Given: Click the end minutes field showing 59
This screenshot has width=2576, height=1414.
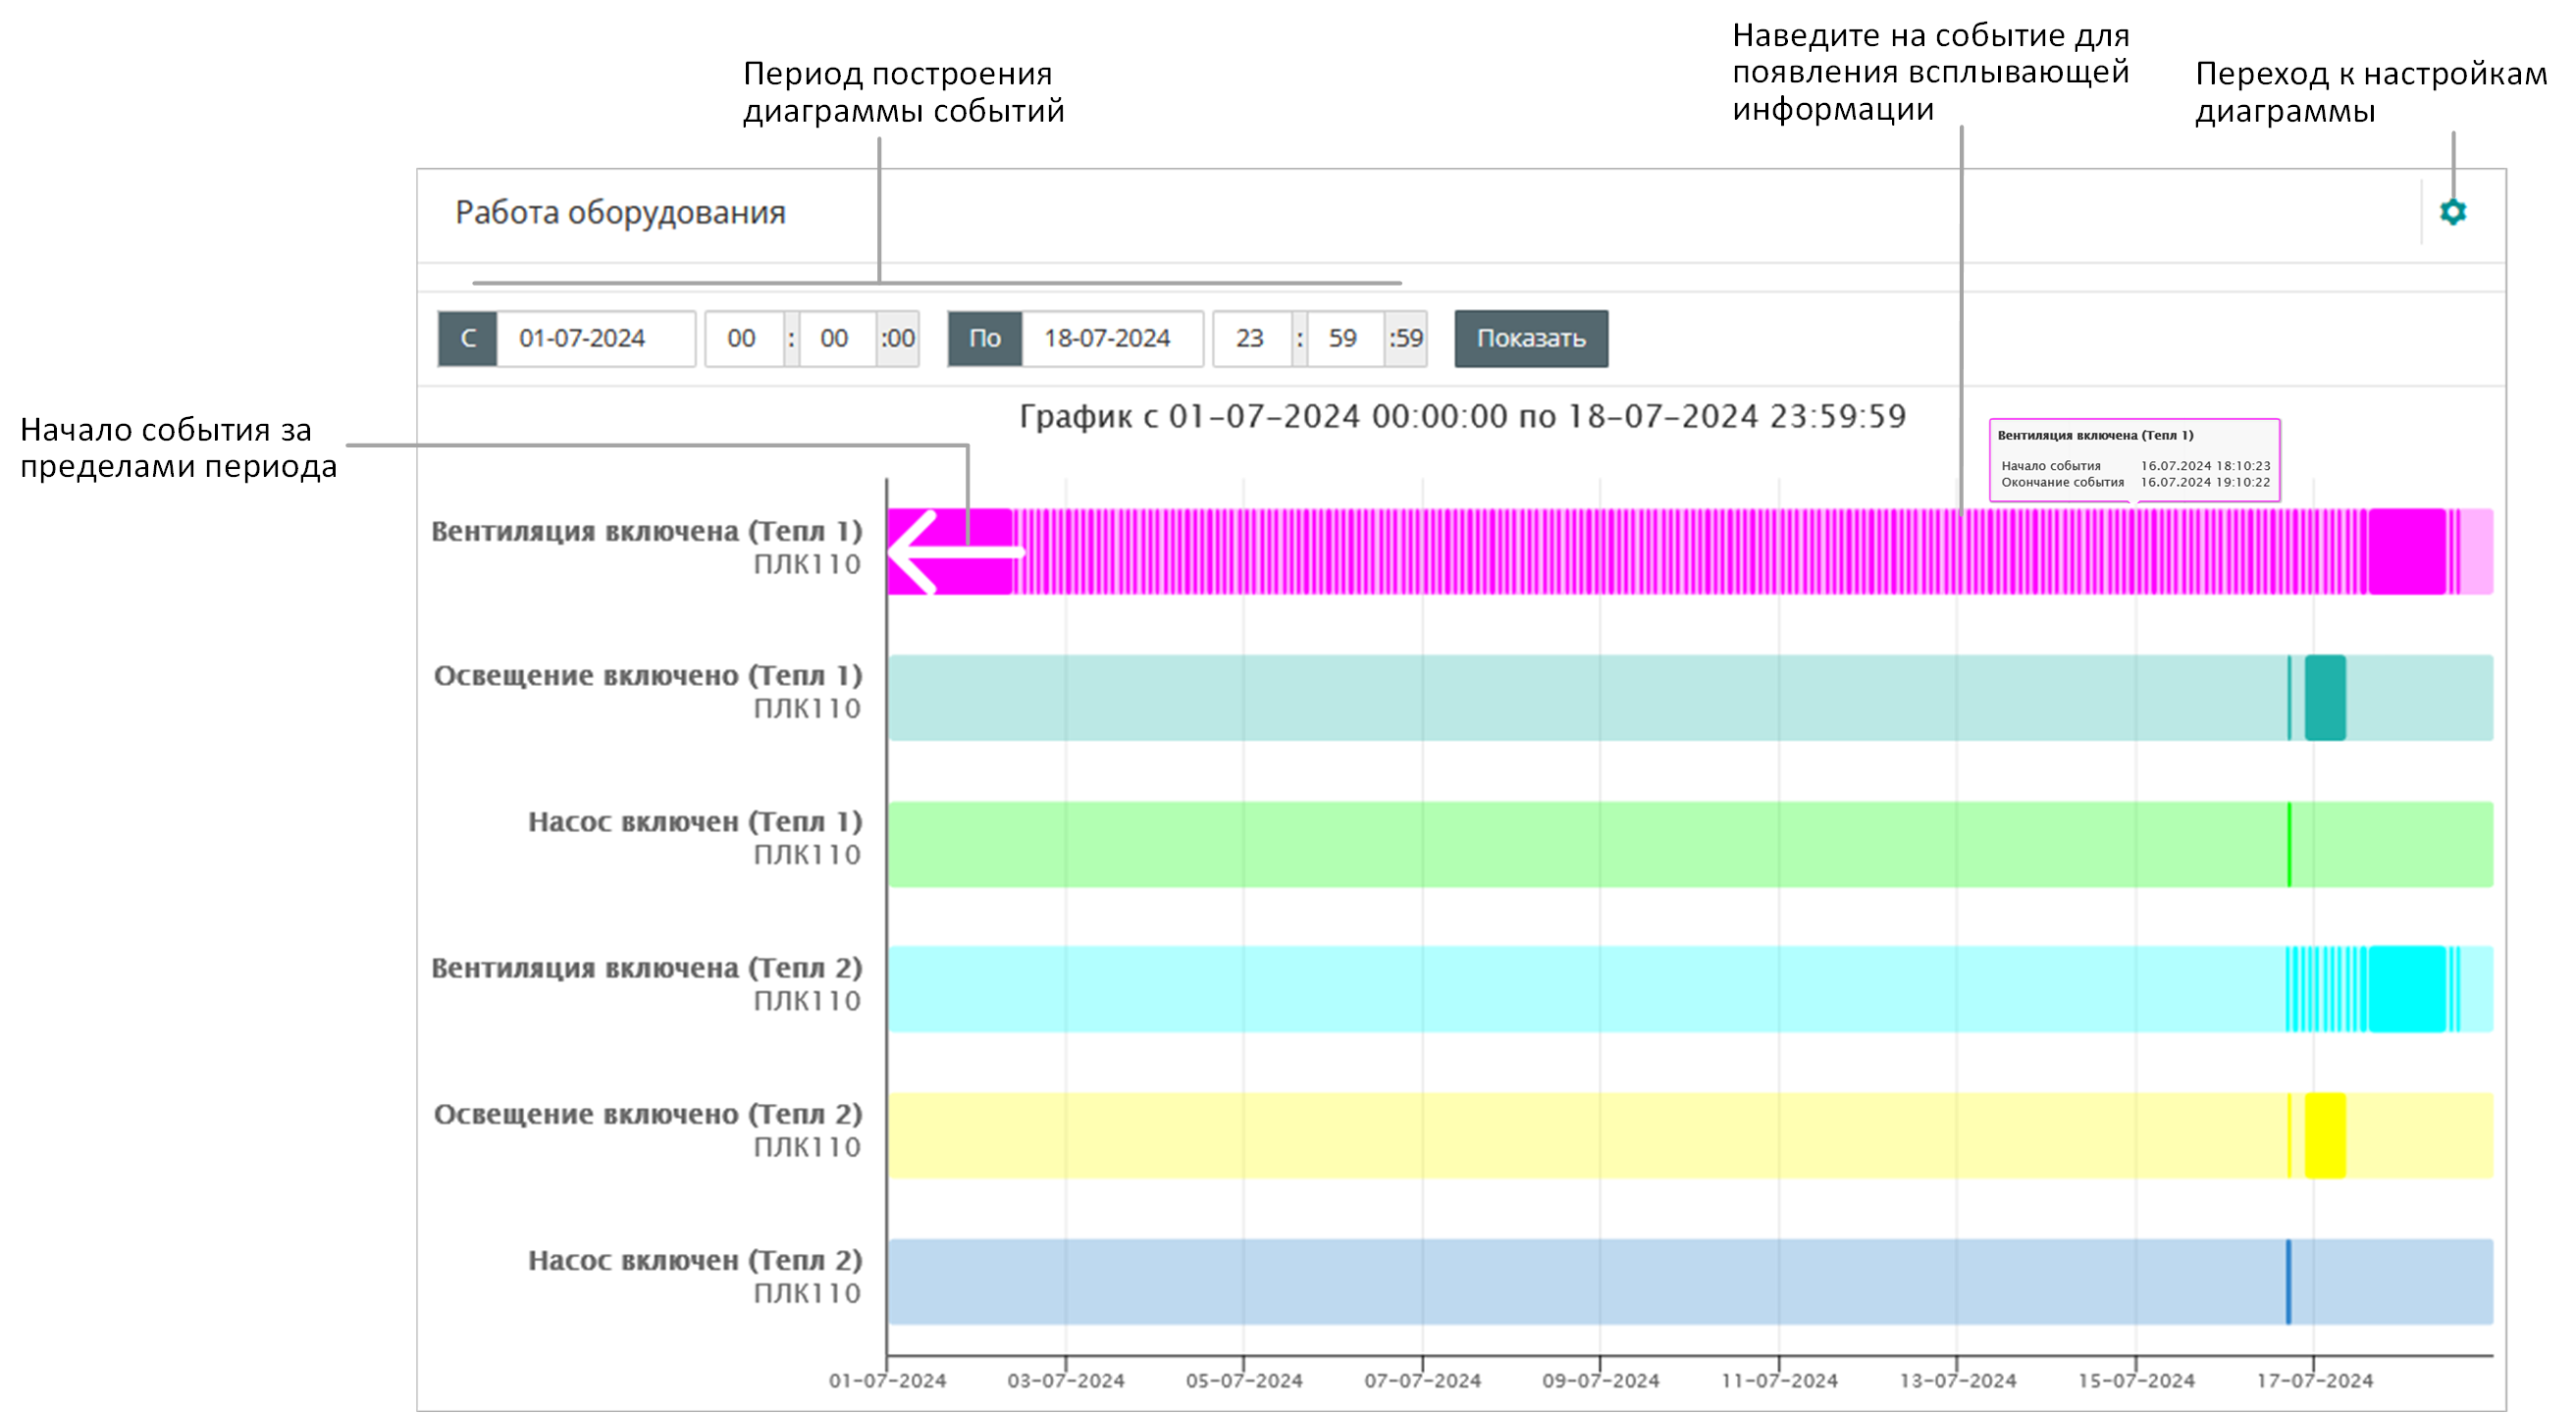Looking at the screenshot, I should [x=1342, y=338].
